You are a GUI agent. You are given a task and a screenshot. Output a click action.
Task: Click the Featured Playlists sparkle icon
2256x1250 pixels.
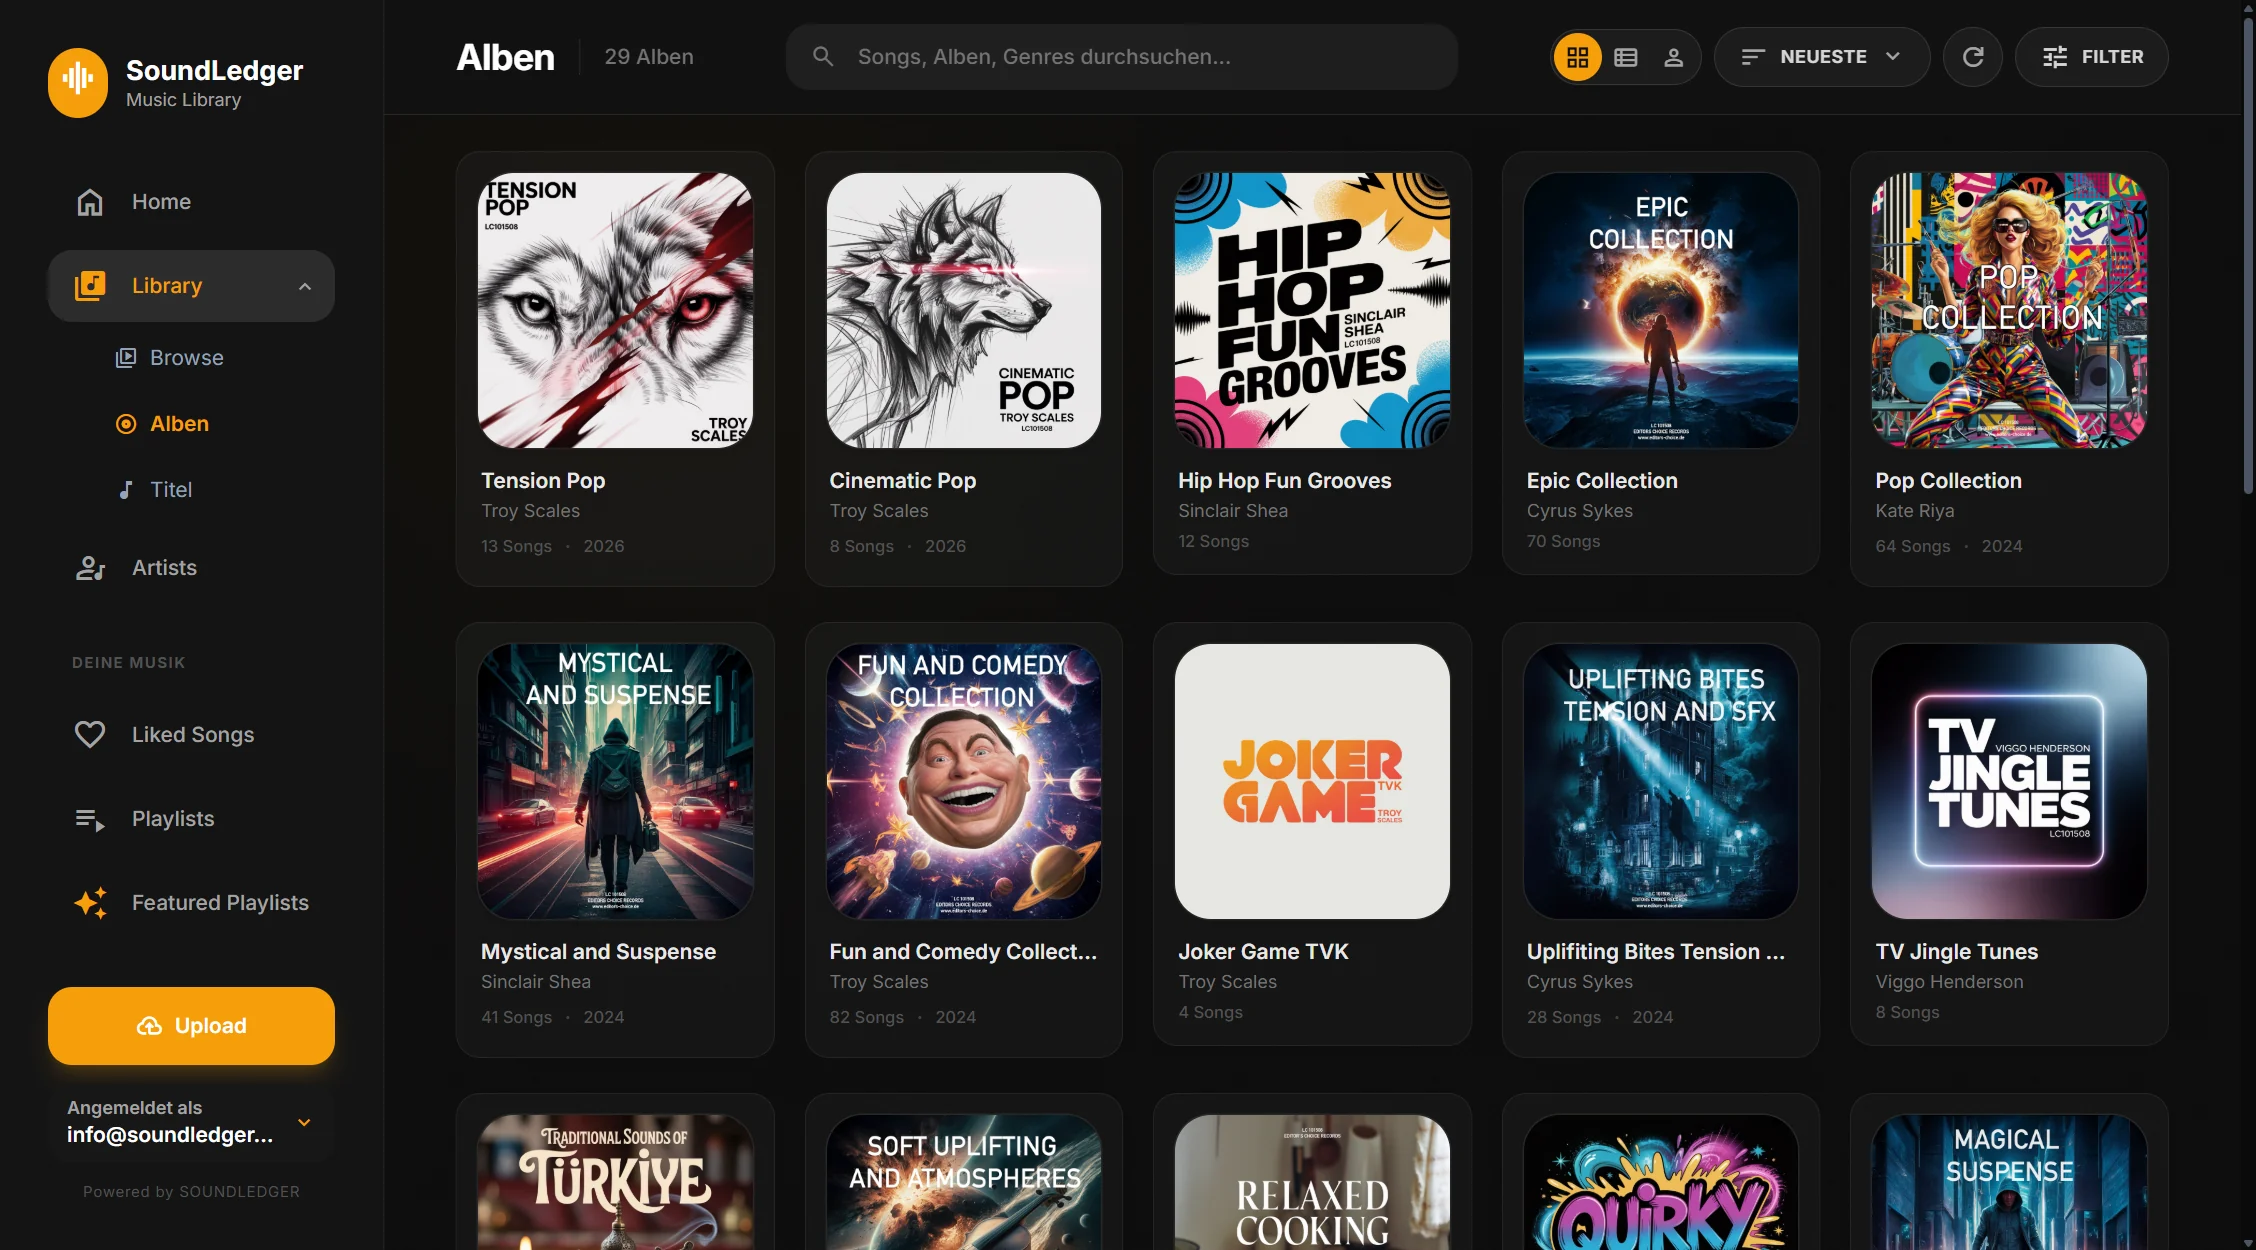coord(90,903)
